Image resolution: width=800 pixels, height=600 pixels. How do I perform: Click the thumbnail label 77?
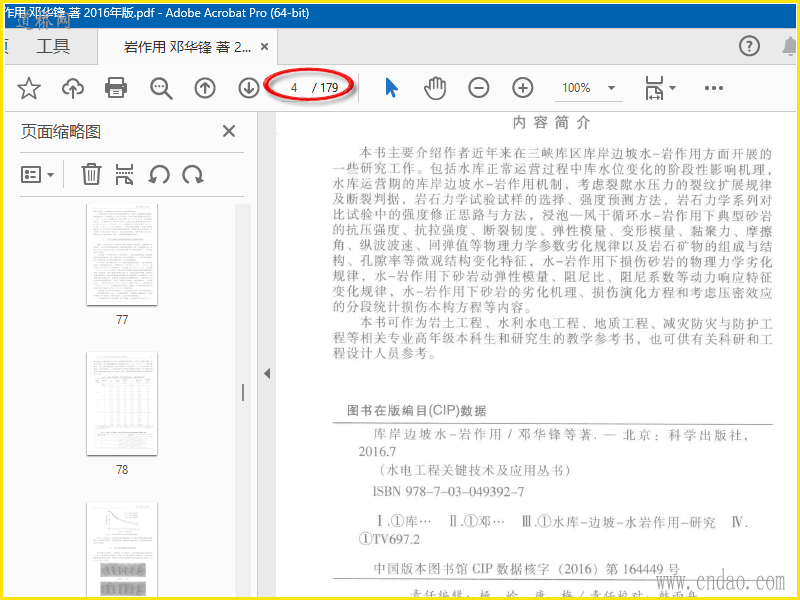(122, 319)
